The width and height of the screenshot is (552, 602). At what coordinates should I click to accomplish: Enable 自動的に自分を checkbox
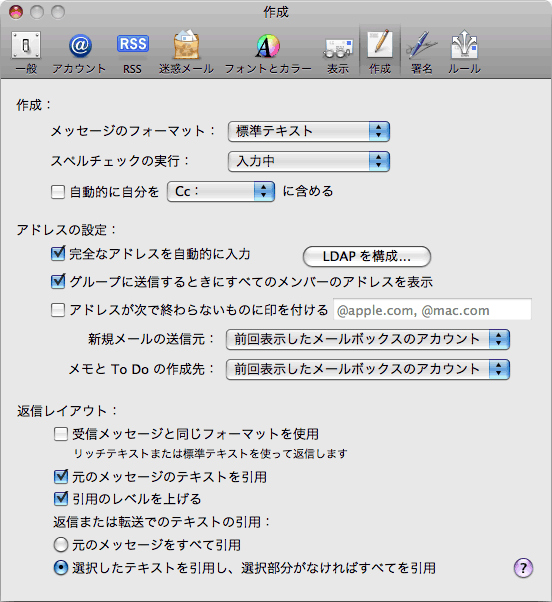[x=58, y=192]
